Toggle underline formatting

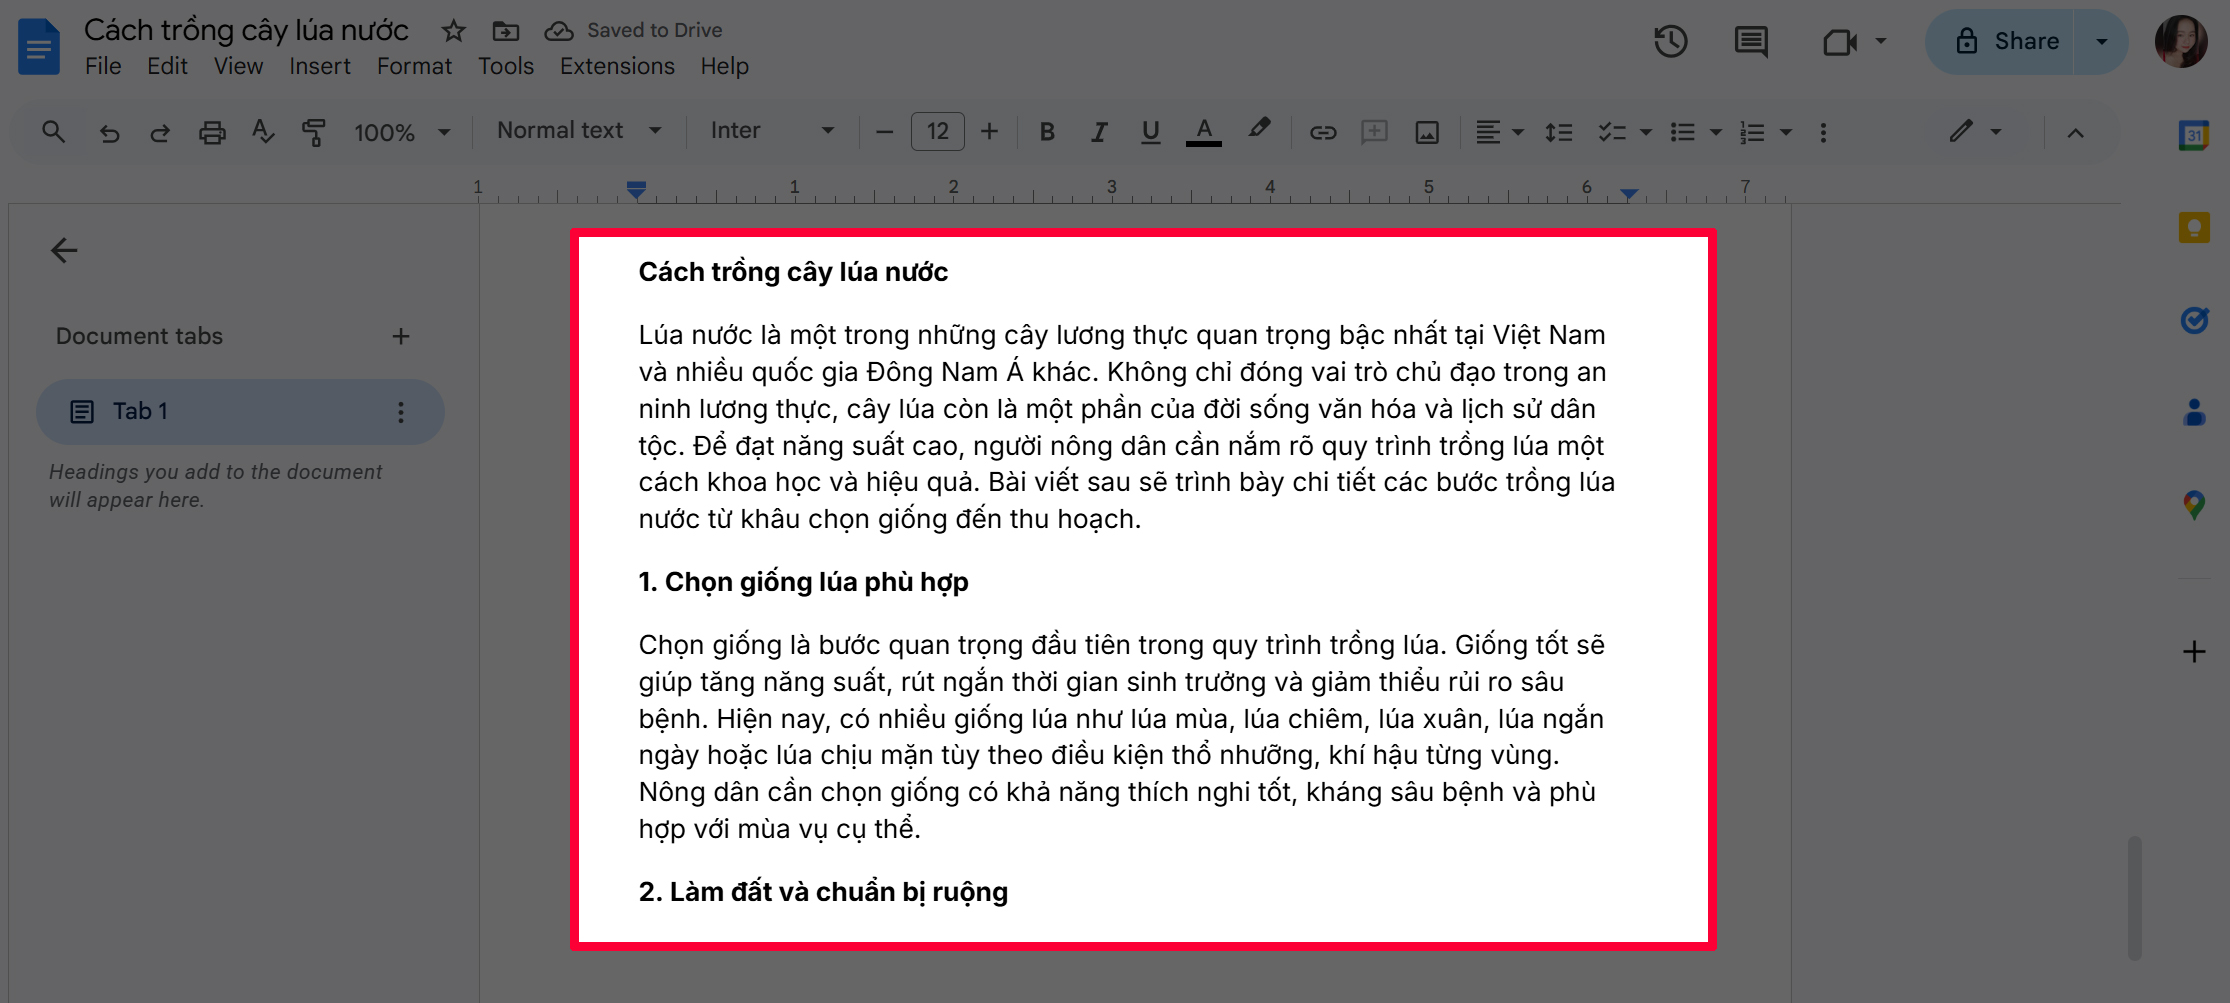click(1151, 131)
